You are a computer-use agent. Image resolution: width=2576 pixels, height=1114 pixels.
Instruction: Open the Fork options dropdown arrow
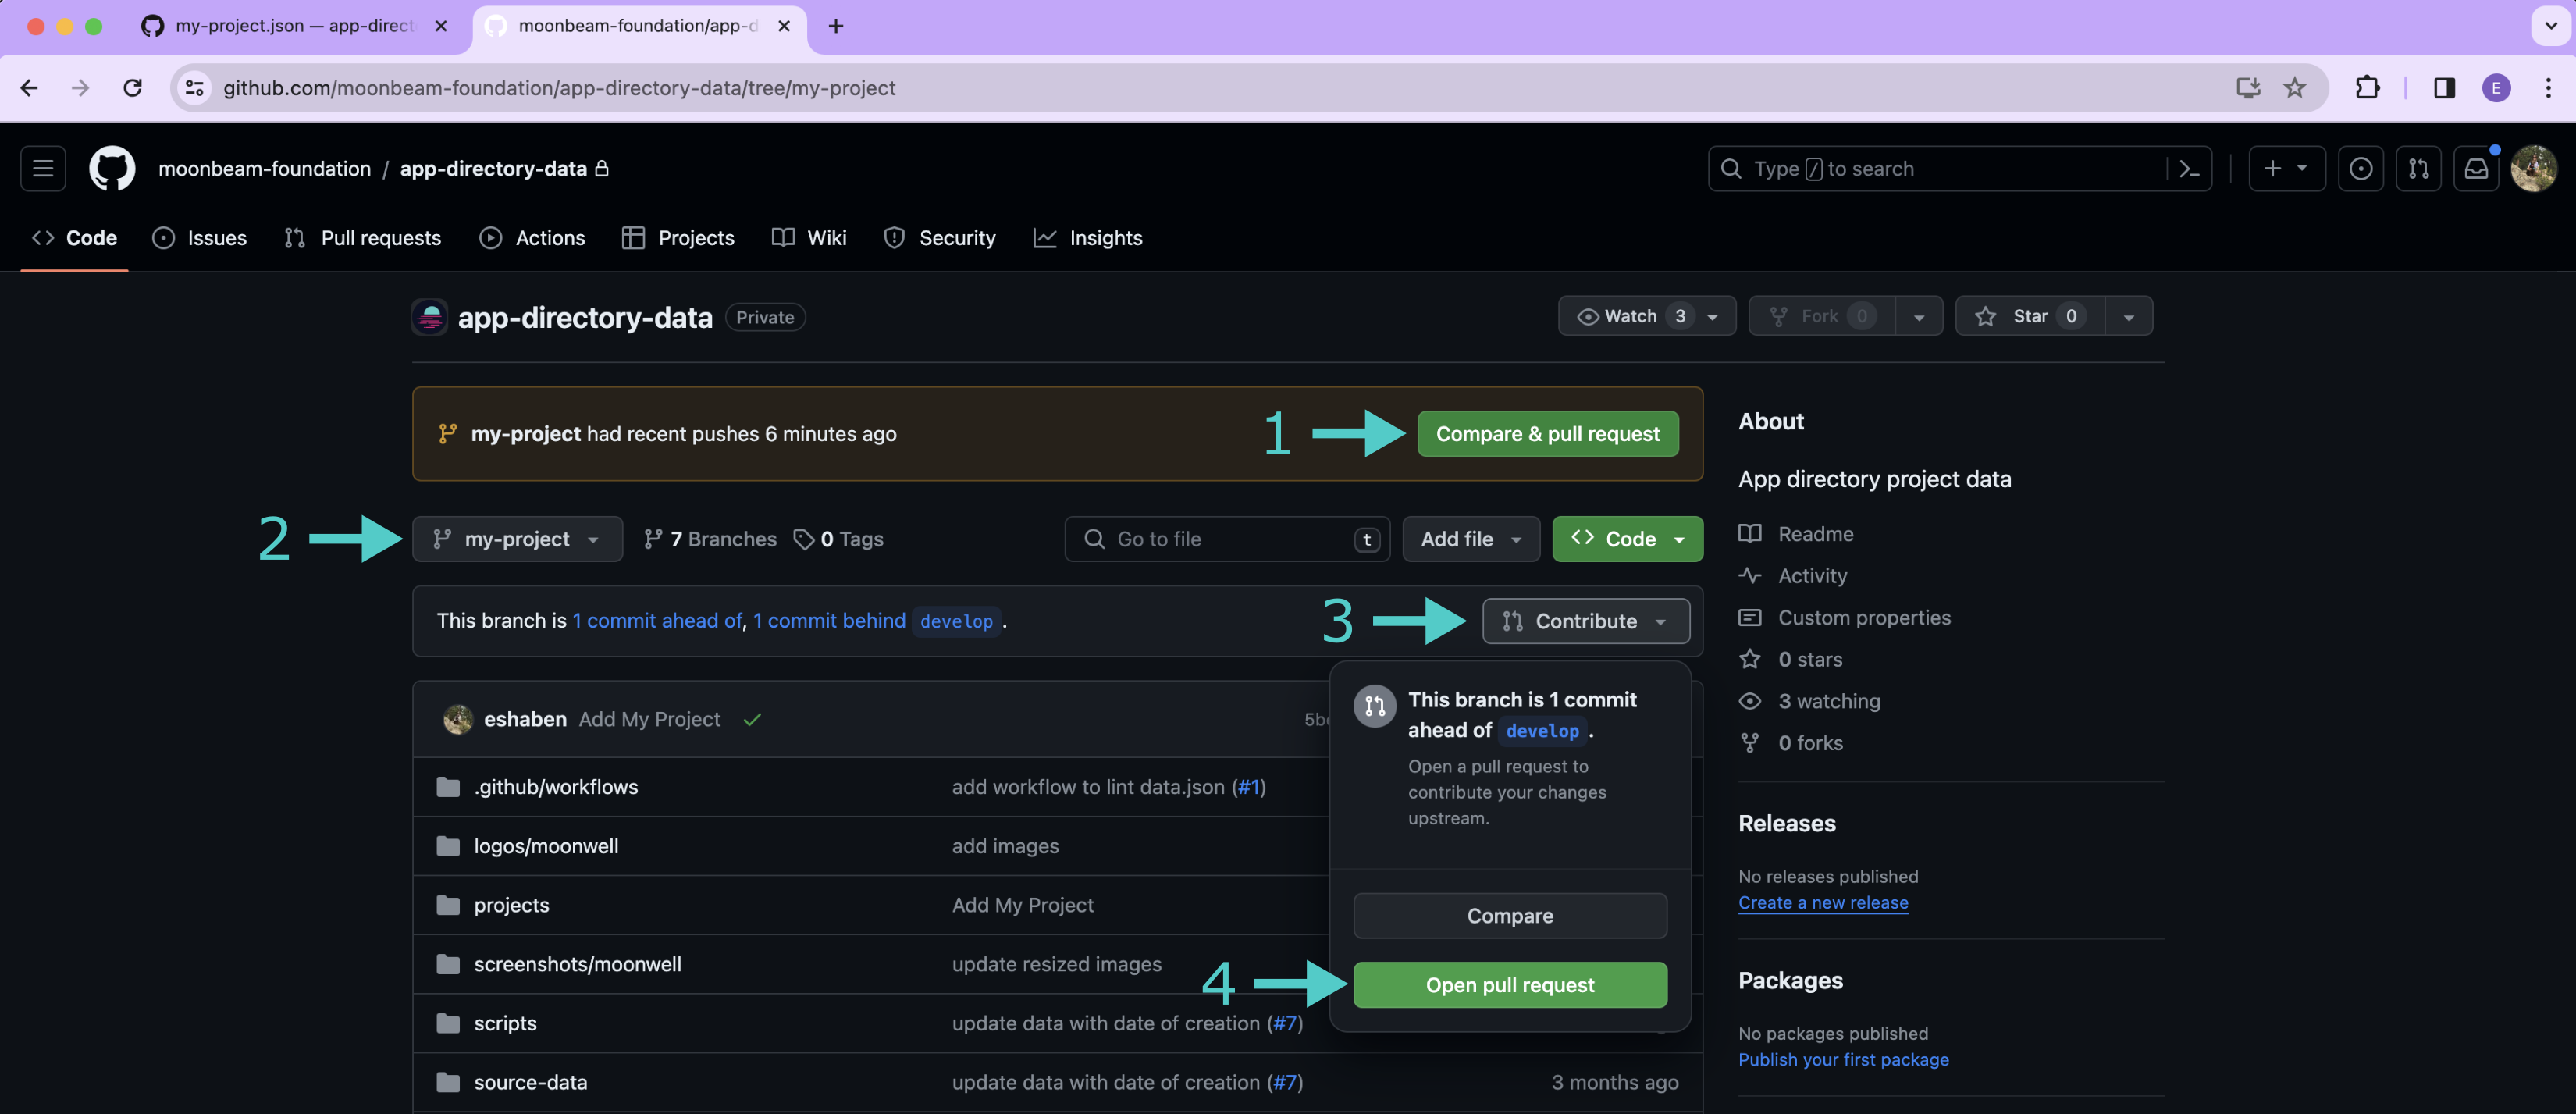pyautogui.click(x=1918, y=316)
